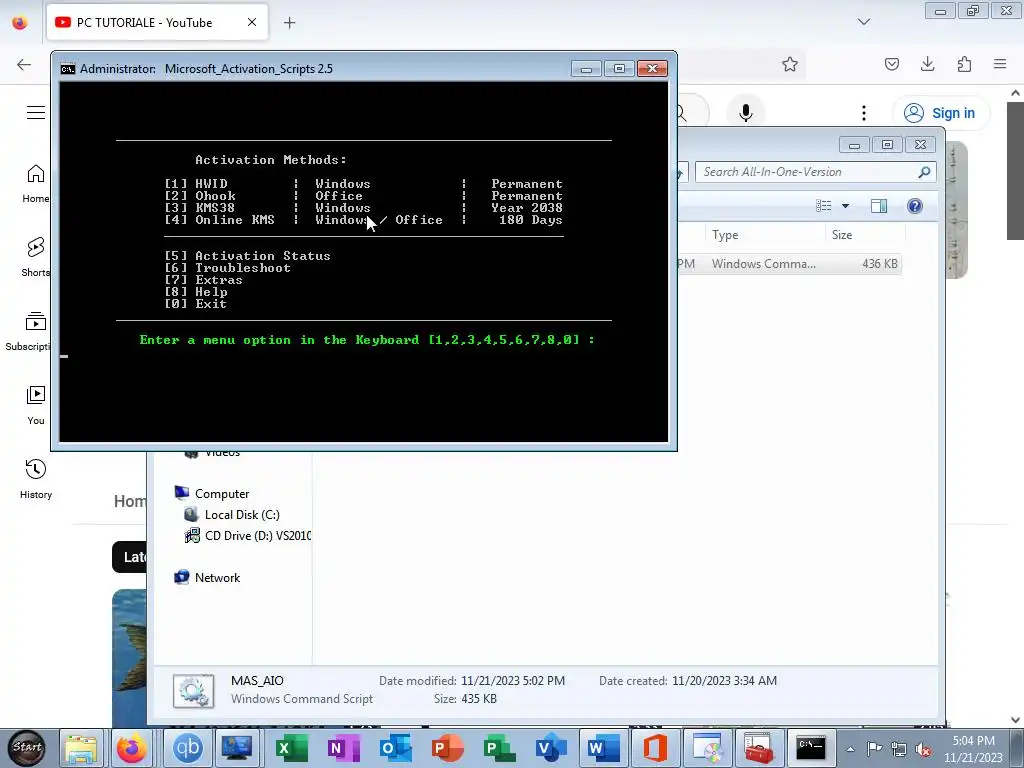1024x768 pixels.
Task: Open Local Disk (C:) in navigation tree
Action: 242,515
